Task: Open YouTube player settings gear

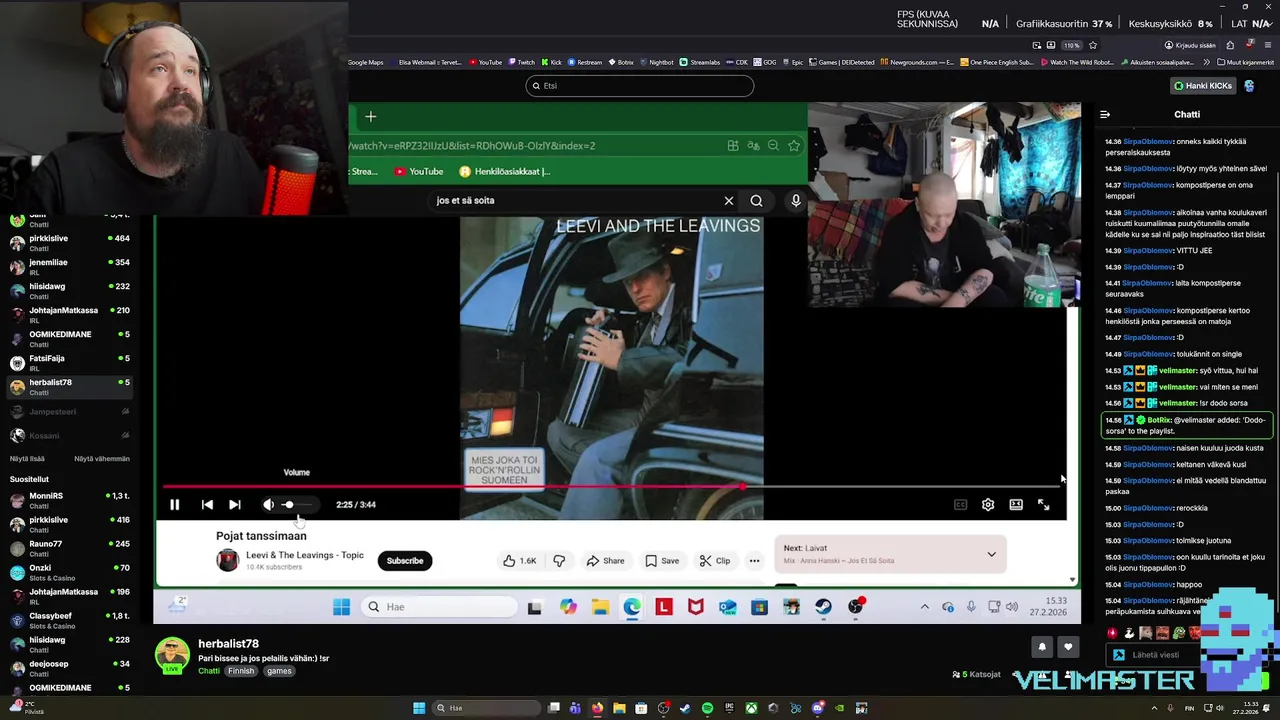Action: 988,505
